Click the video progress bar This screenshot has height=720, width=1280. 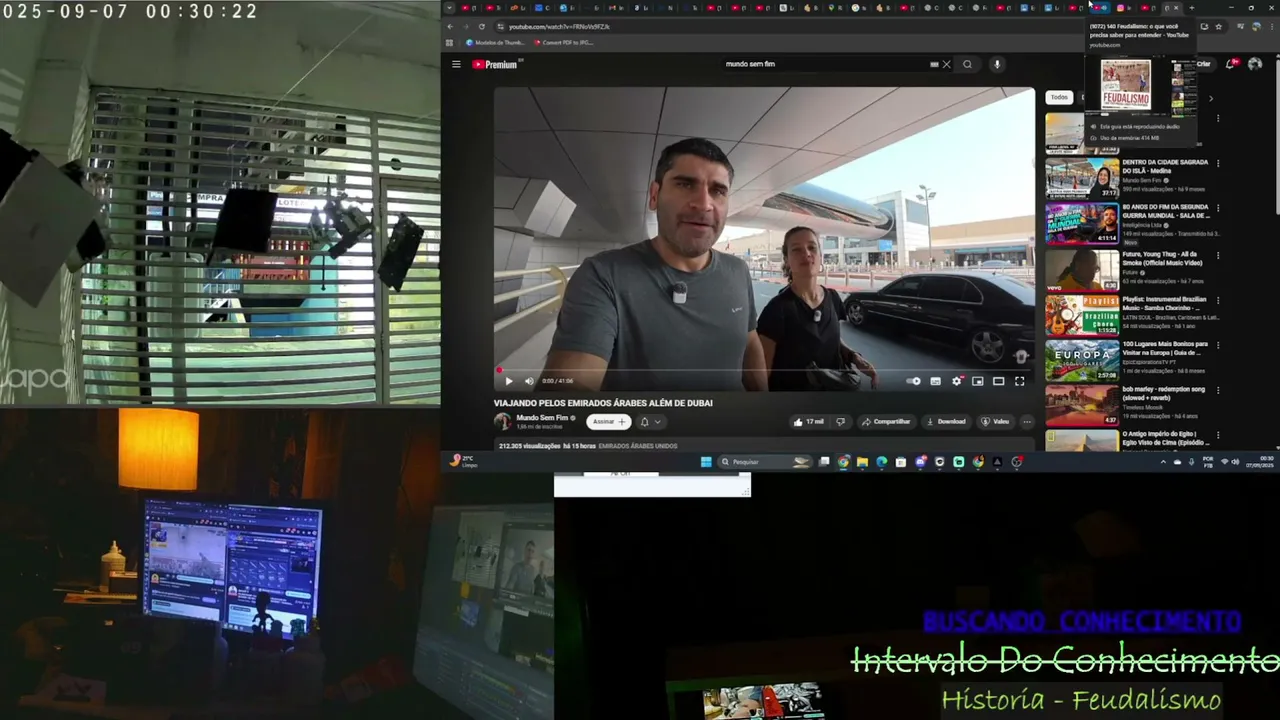(x=764, y=370)
